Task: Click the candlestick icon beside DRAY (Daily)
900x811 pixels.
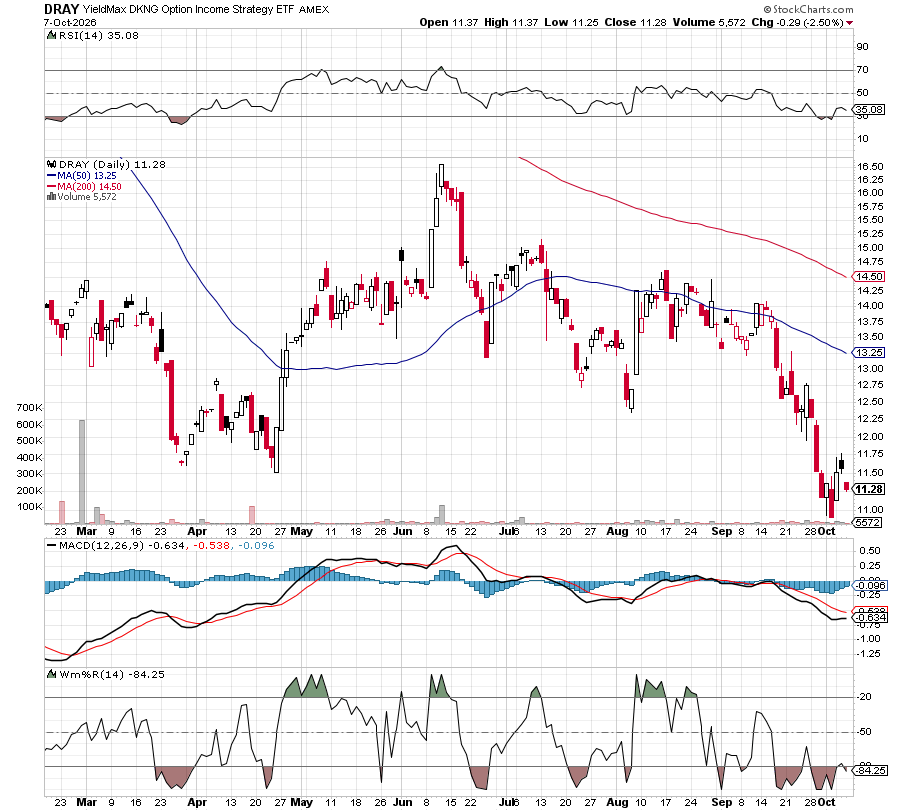Action: pyautogui.click(x=52, y=165)
